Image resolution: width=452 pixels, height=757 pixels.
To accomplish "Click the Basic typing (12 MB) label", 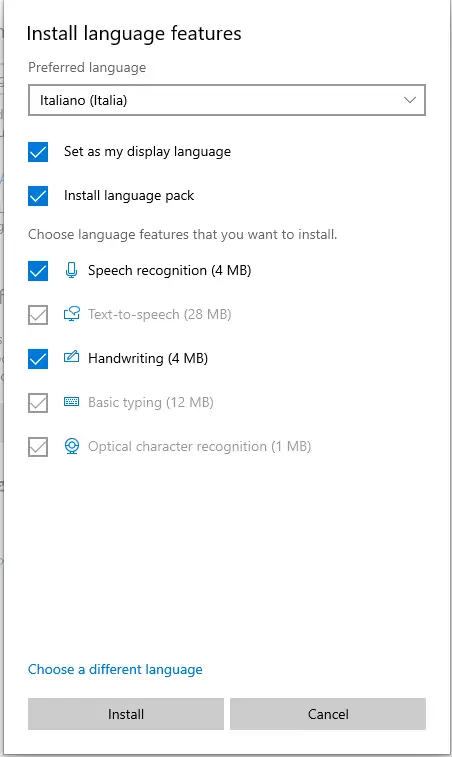I will click(x=151, y=402).
